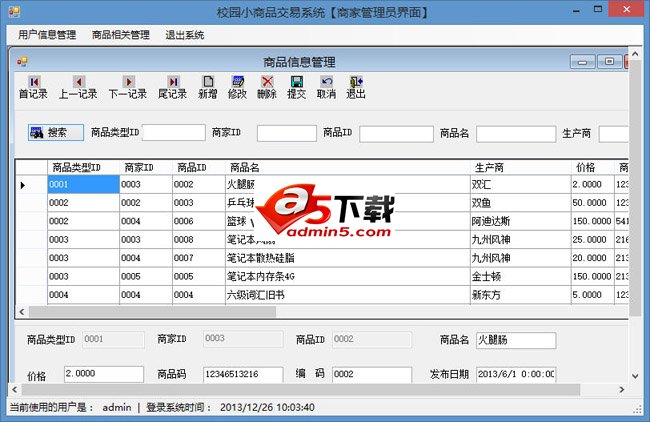Submit changes with 提交 icon

(x=296, y=87)
